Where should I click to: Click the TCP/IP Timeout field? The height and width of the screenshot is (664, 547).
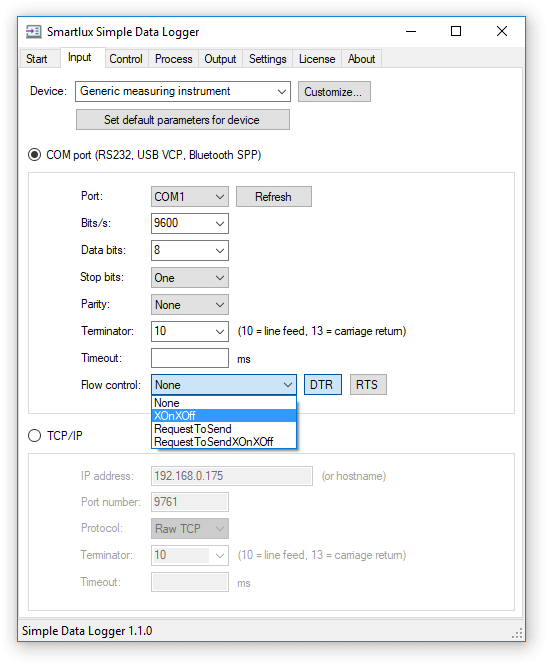[x=190, y=582]
